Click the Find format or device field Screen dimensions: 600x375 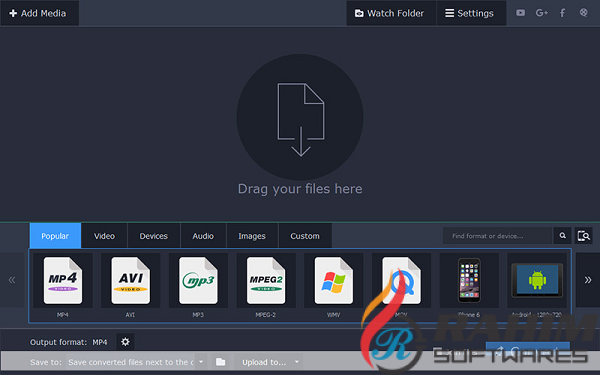coord(497,236)
